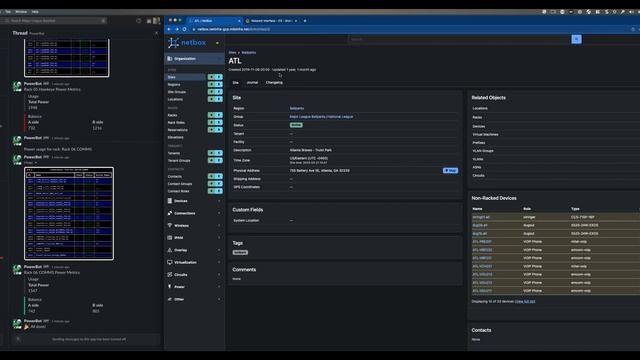Expand the Other menu section

coord(194,299)
